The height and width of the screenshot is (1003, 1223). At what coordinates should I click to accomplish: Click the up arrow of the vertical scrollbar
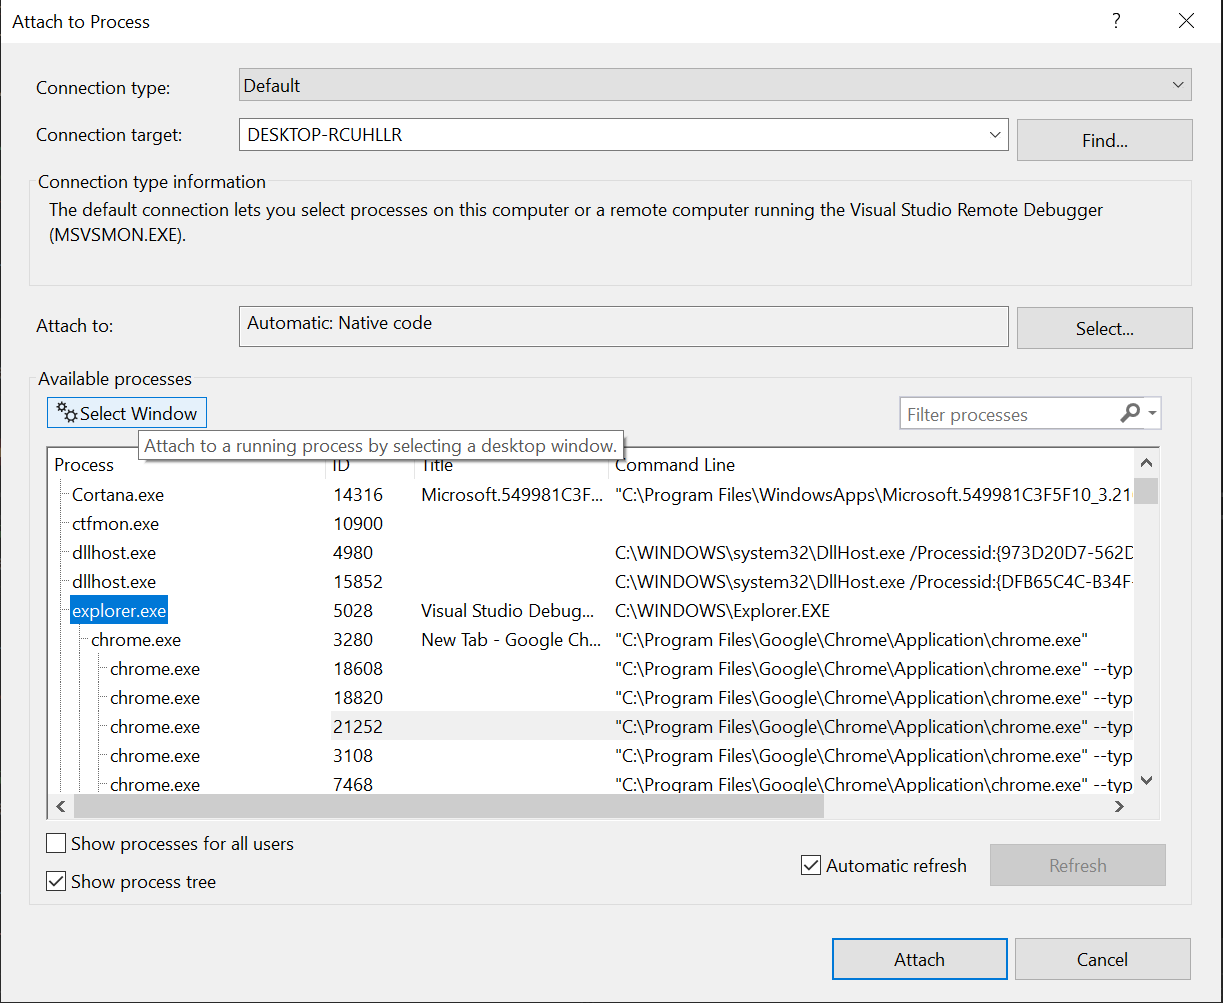(x=1146, y=462)
